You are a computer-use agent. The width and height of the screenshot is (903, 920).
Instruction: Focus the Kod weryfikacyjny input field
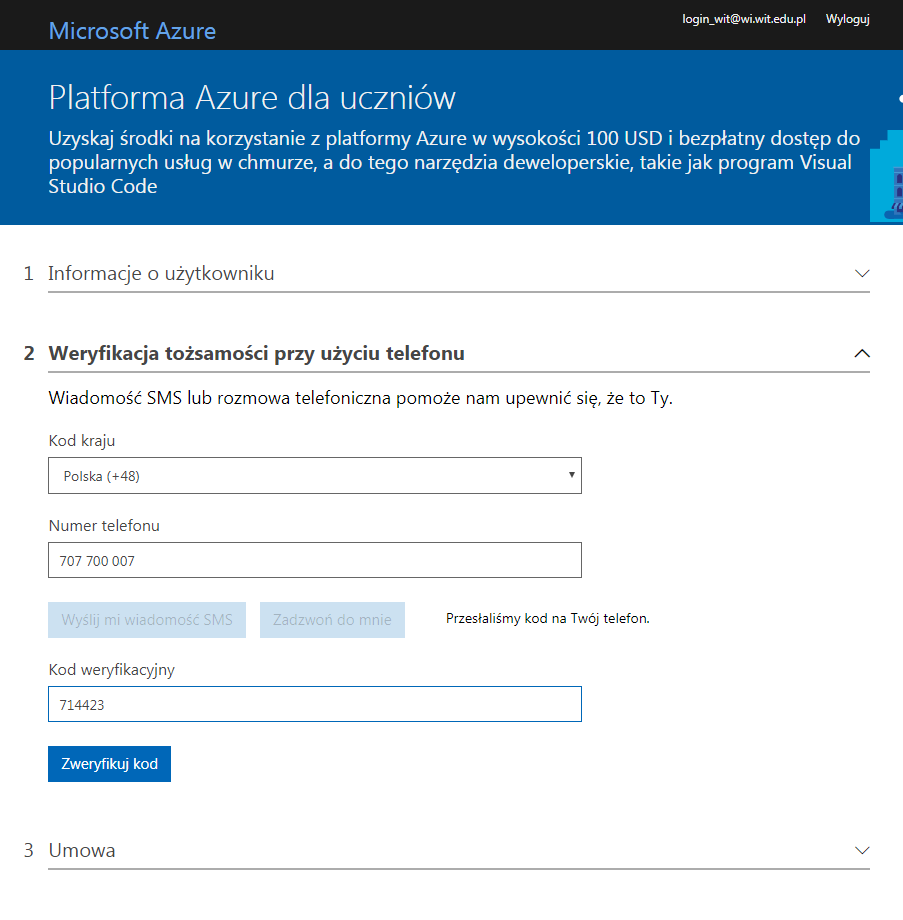[x=314, y=704]
